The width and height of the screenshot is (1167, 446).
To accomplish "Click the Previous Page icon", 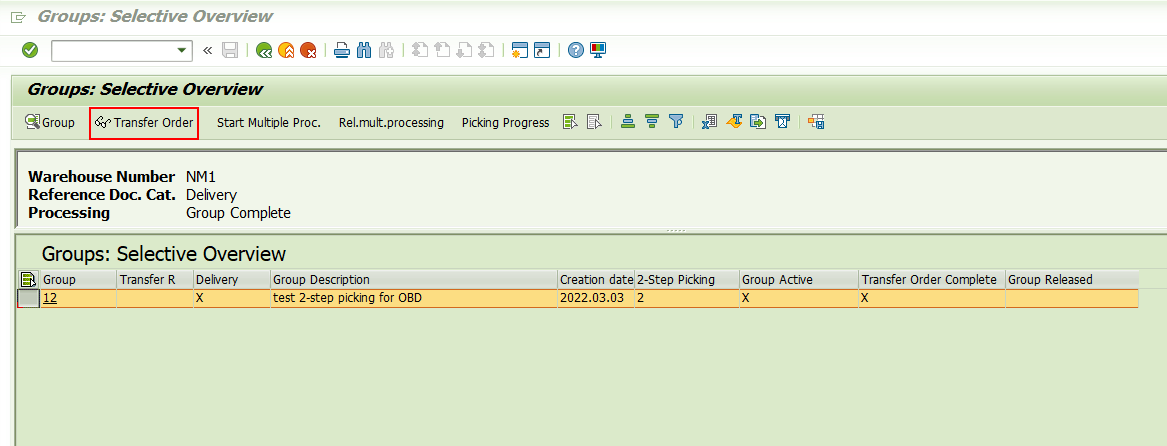I will click(442, 51).
